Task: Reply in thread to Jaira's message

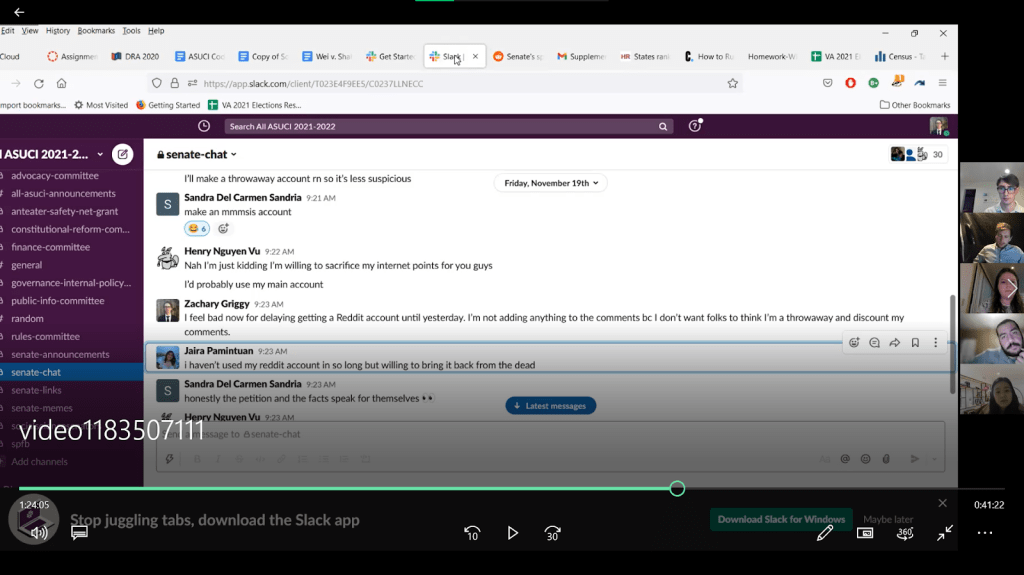Action: tap(874, 343)
